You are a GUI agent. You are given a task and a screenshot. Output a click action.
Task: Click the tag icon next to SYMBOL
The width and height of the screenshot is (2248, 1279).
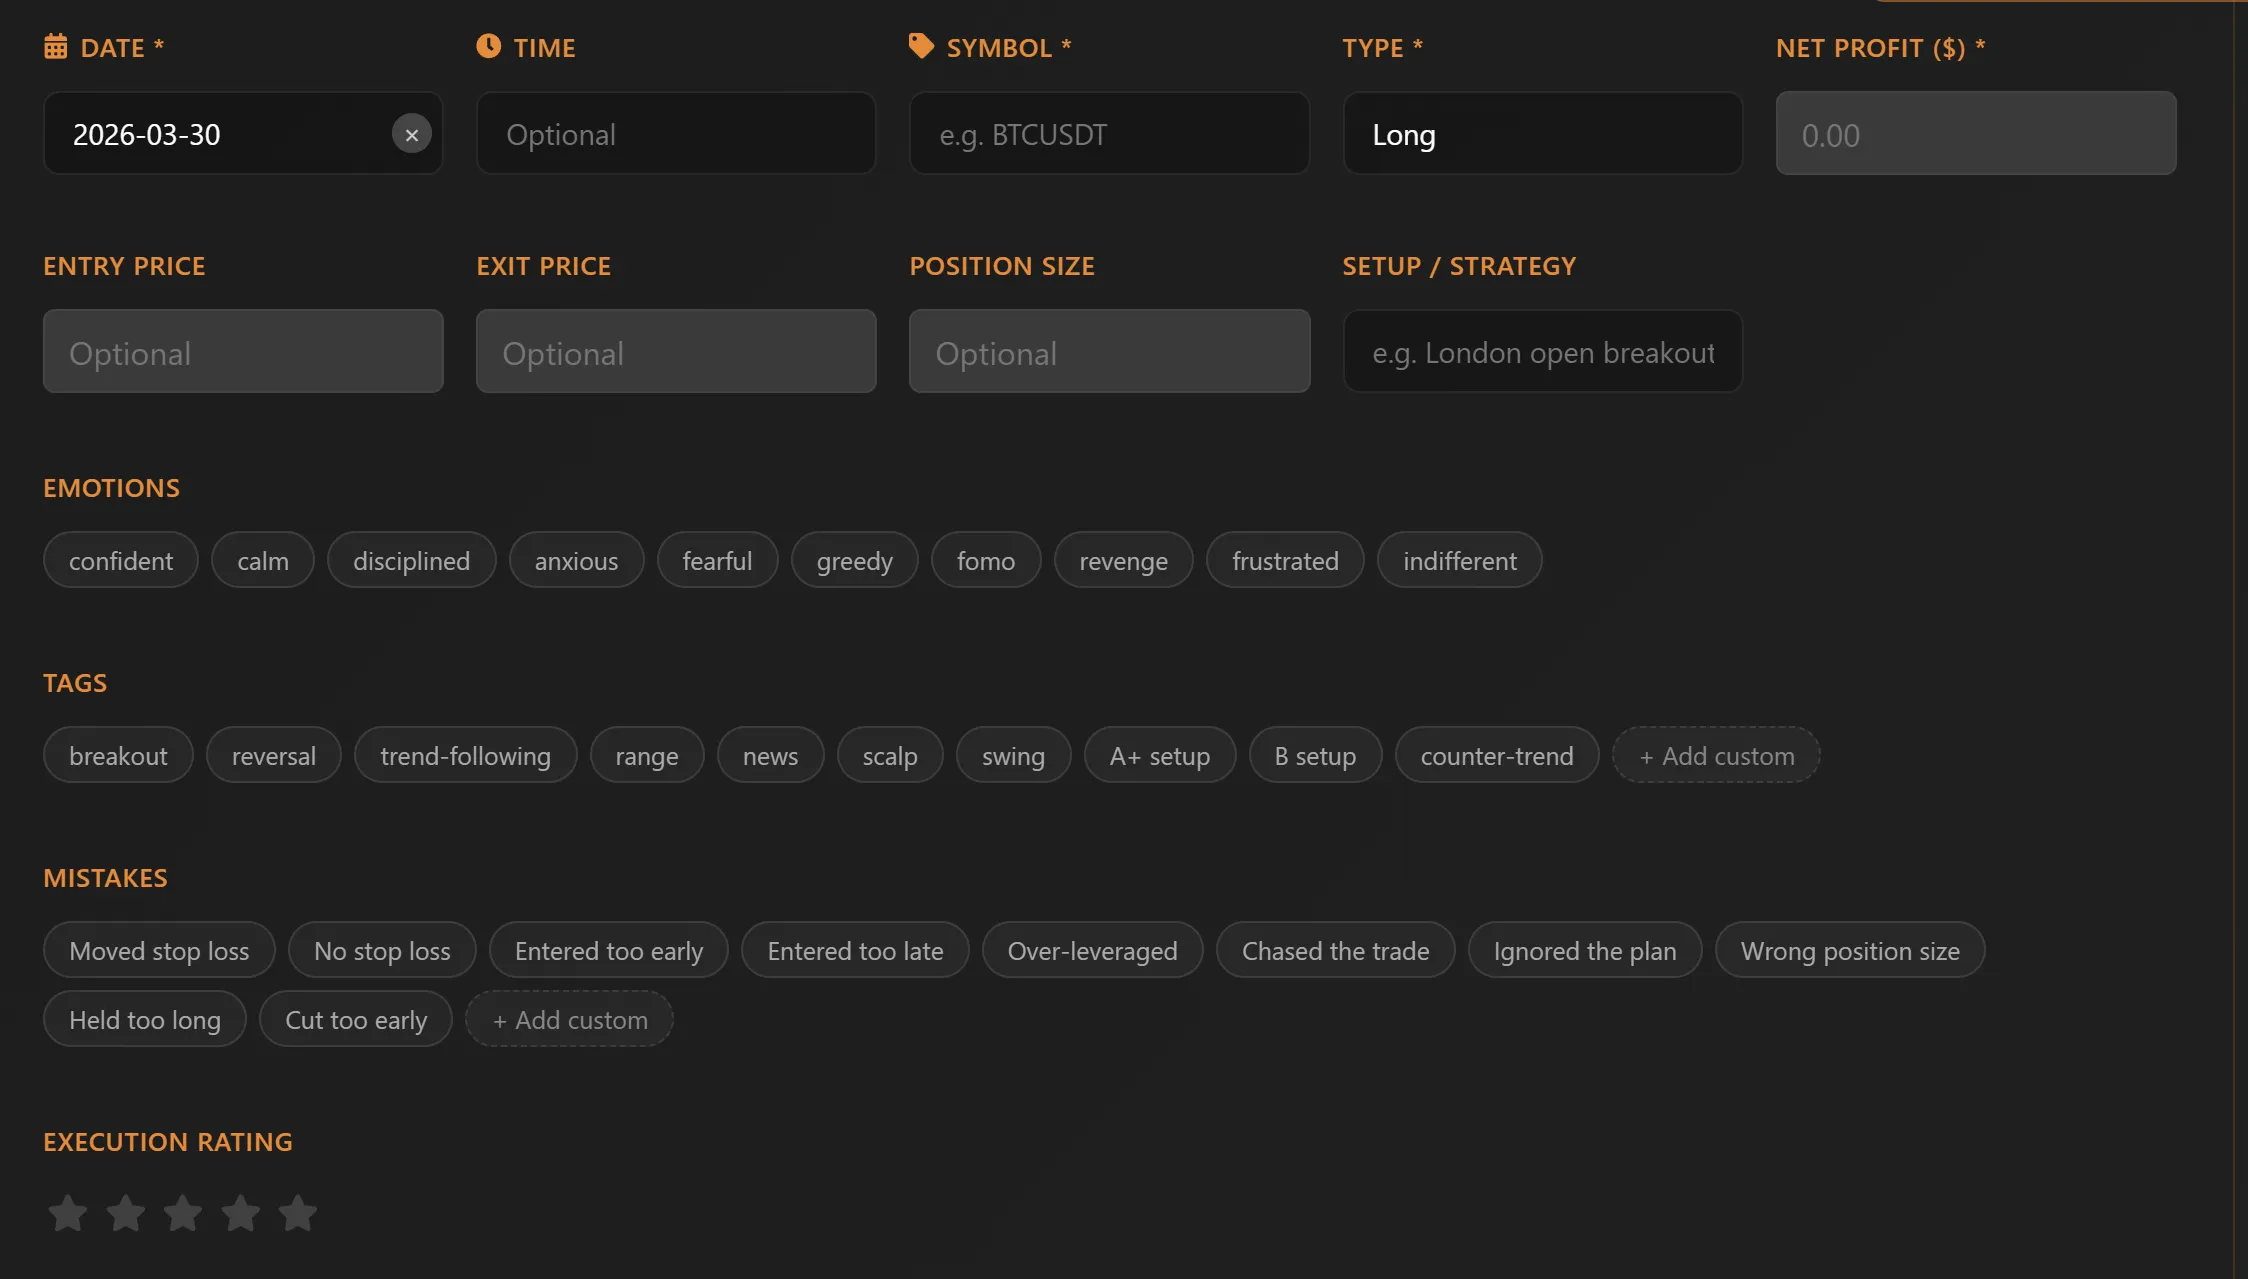pos(921,46)
